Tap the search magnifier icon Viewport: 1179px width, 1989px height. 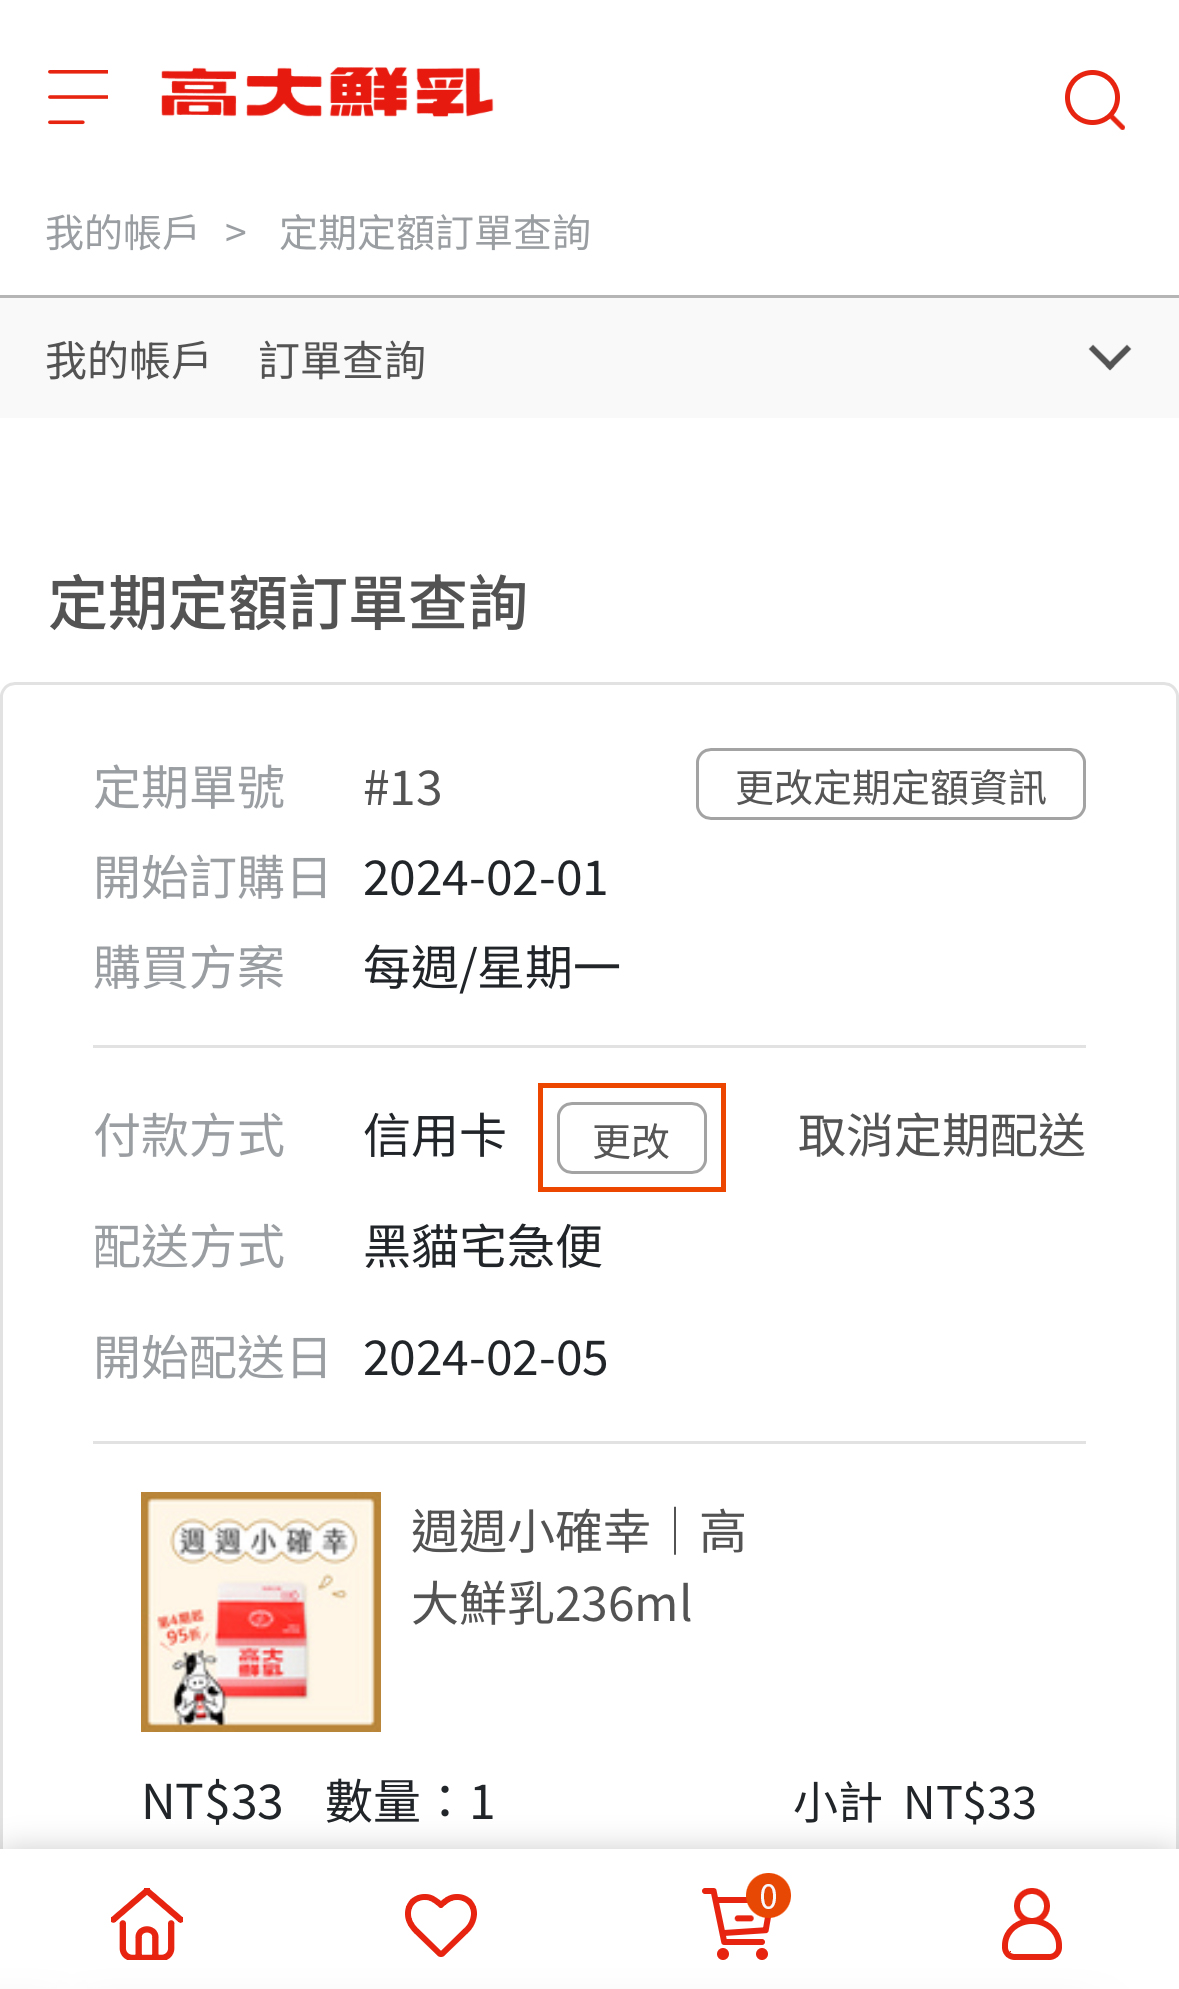pos(1094,99)
